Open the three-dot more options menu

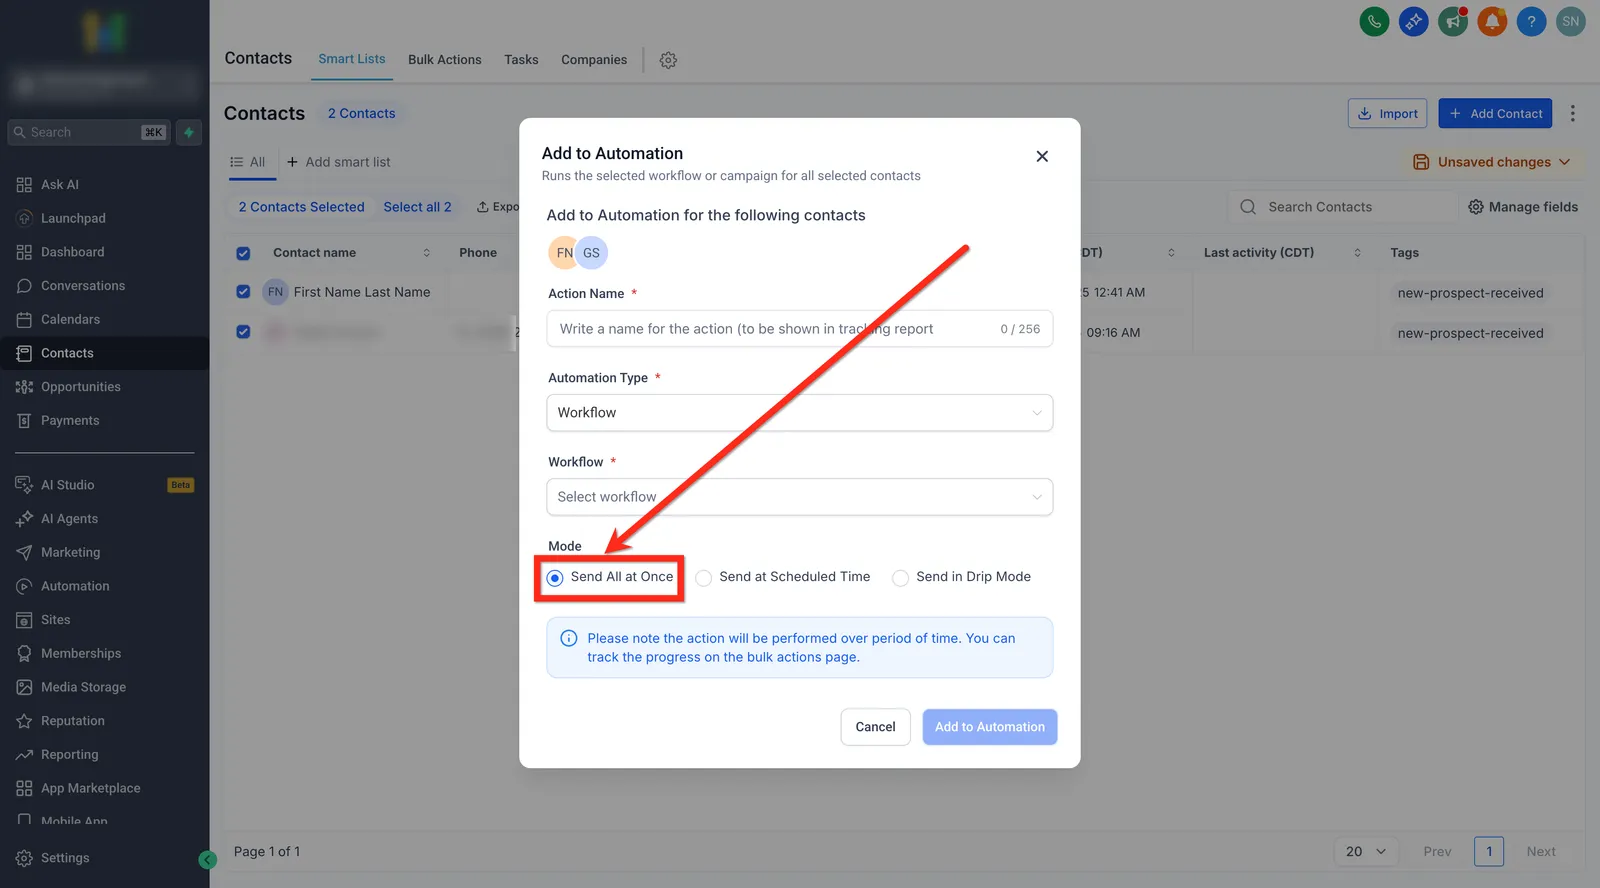(1572, 113)
